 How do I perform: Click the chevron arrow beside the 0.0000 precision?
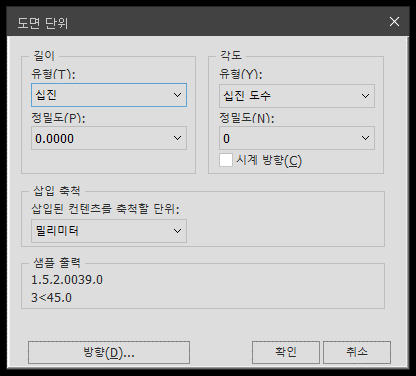[x=177, y=138]
